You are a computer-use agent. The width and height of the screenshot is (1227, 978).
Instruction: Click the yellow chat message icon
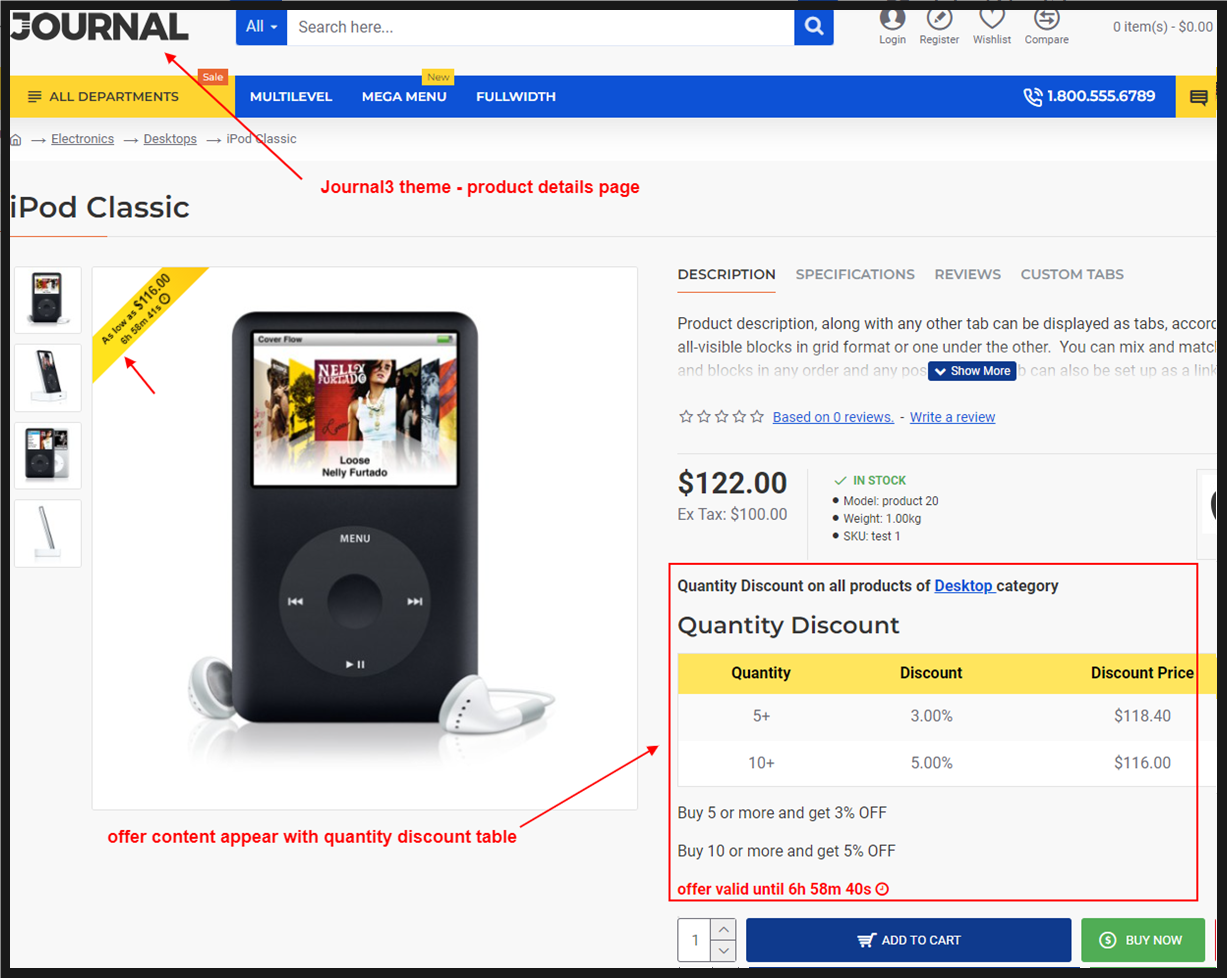1198,97
